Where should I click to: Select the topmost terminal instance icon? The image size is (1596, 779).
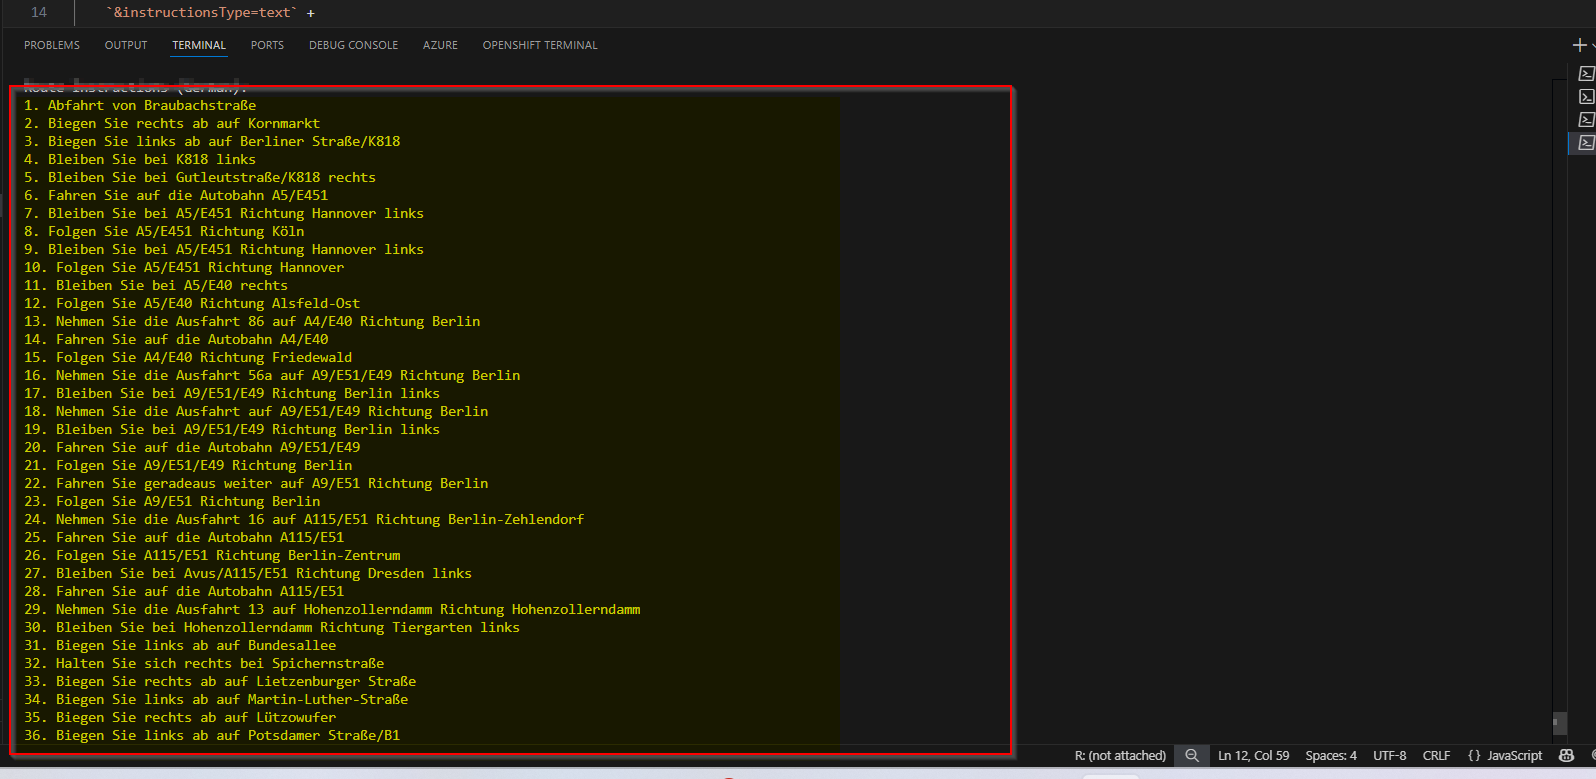coord(1586,74)
